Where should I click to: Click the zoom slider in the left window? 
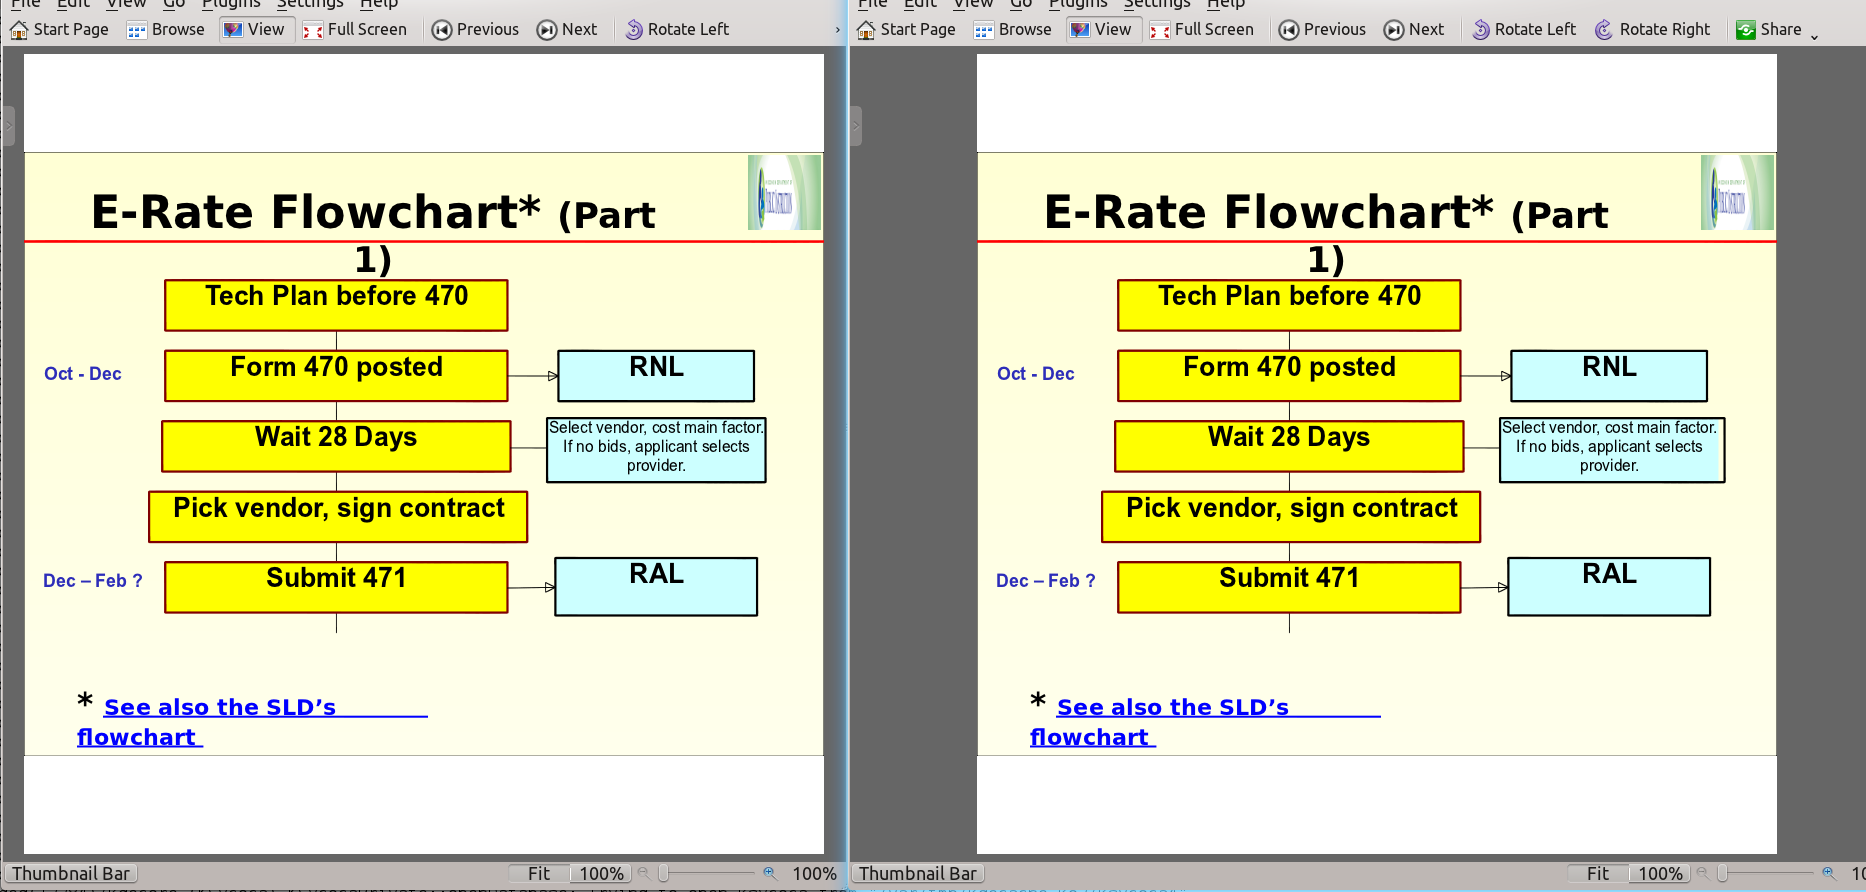[708, 873]
